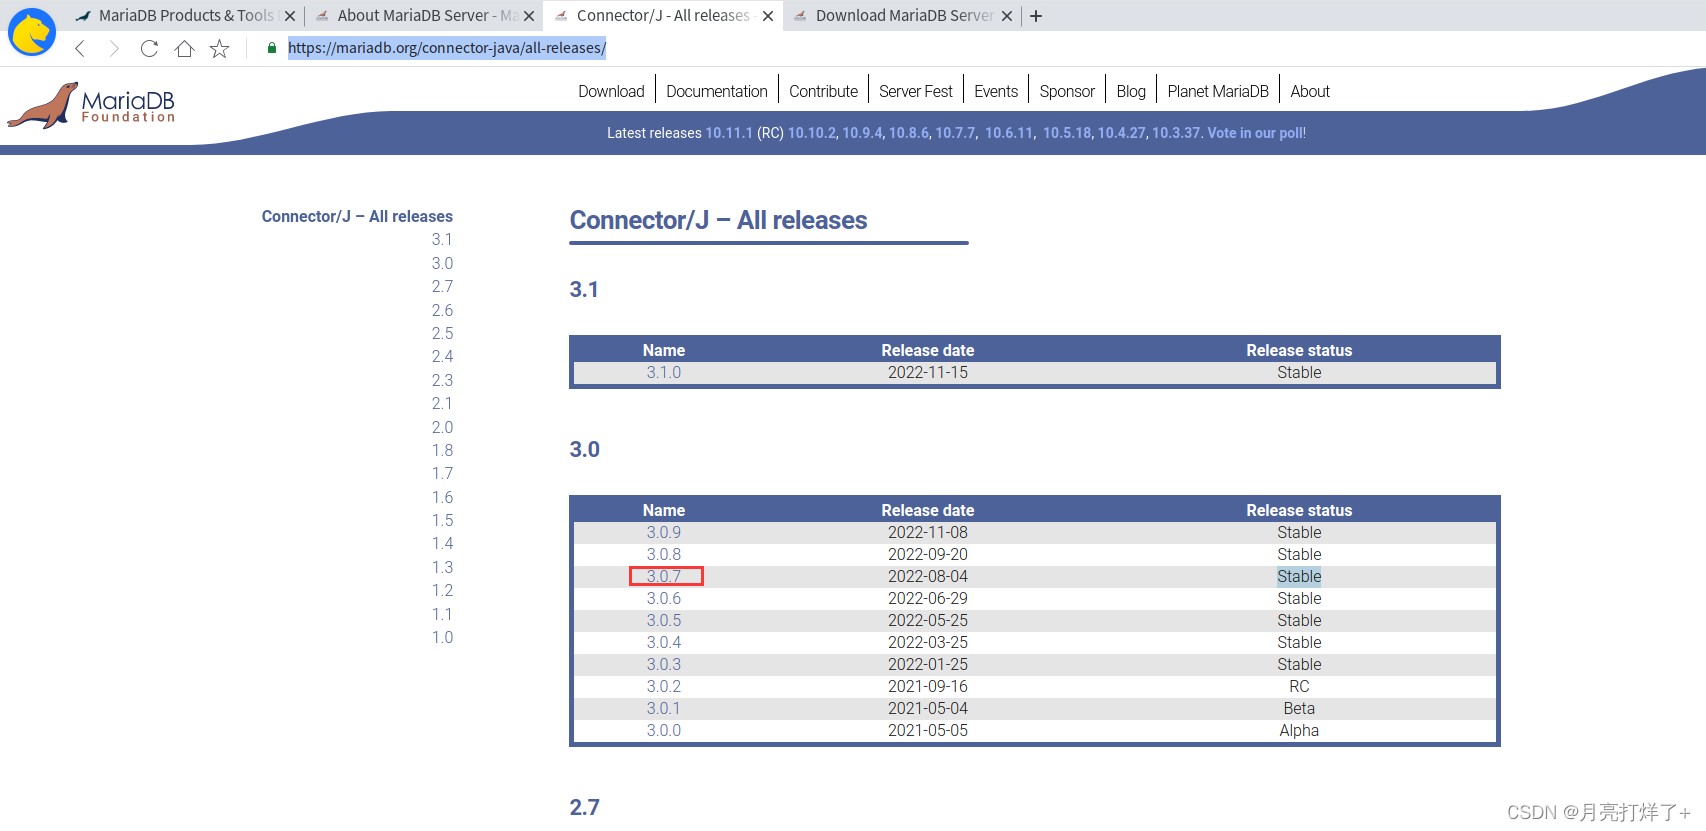Screen dimensions: 1706x831
Task: Open the Server Fest menu item
Action: [x=916, y=91]
